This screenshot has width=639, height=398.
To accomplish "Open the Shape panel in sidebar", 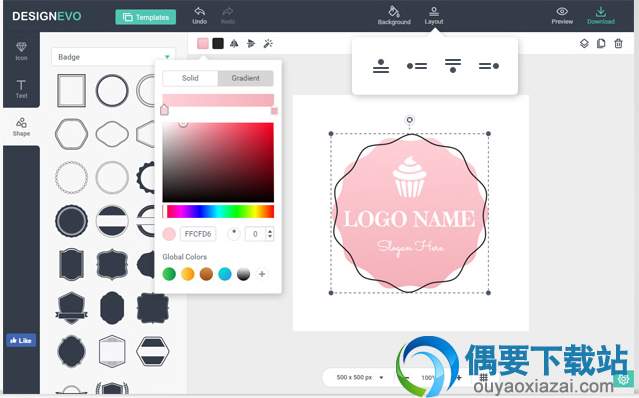I will point(21,127).
